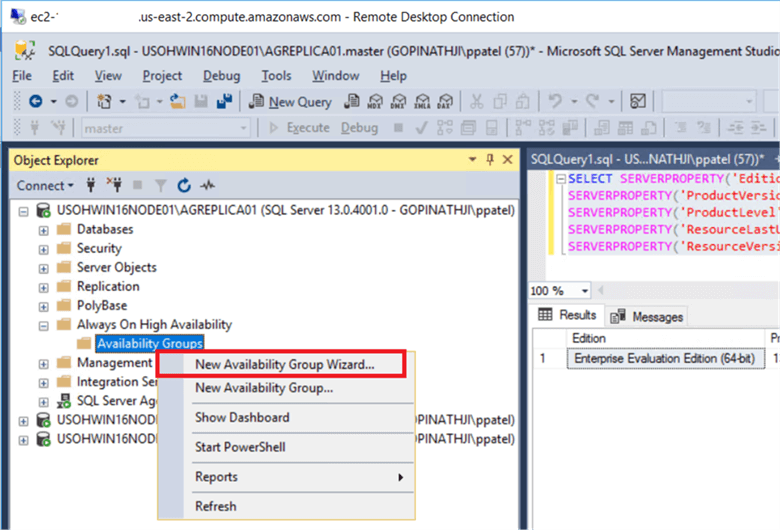The height and width of the screenshot is (530, 780).
Task: Select New Availability Group Wizard menu entry
Action: click(x=284, y=365)
